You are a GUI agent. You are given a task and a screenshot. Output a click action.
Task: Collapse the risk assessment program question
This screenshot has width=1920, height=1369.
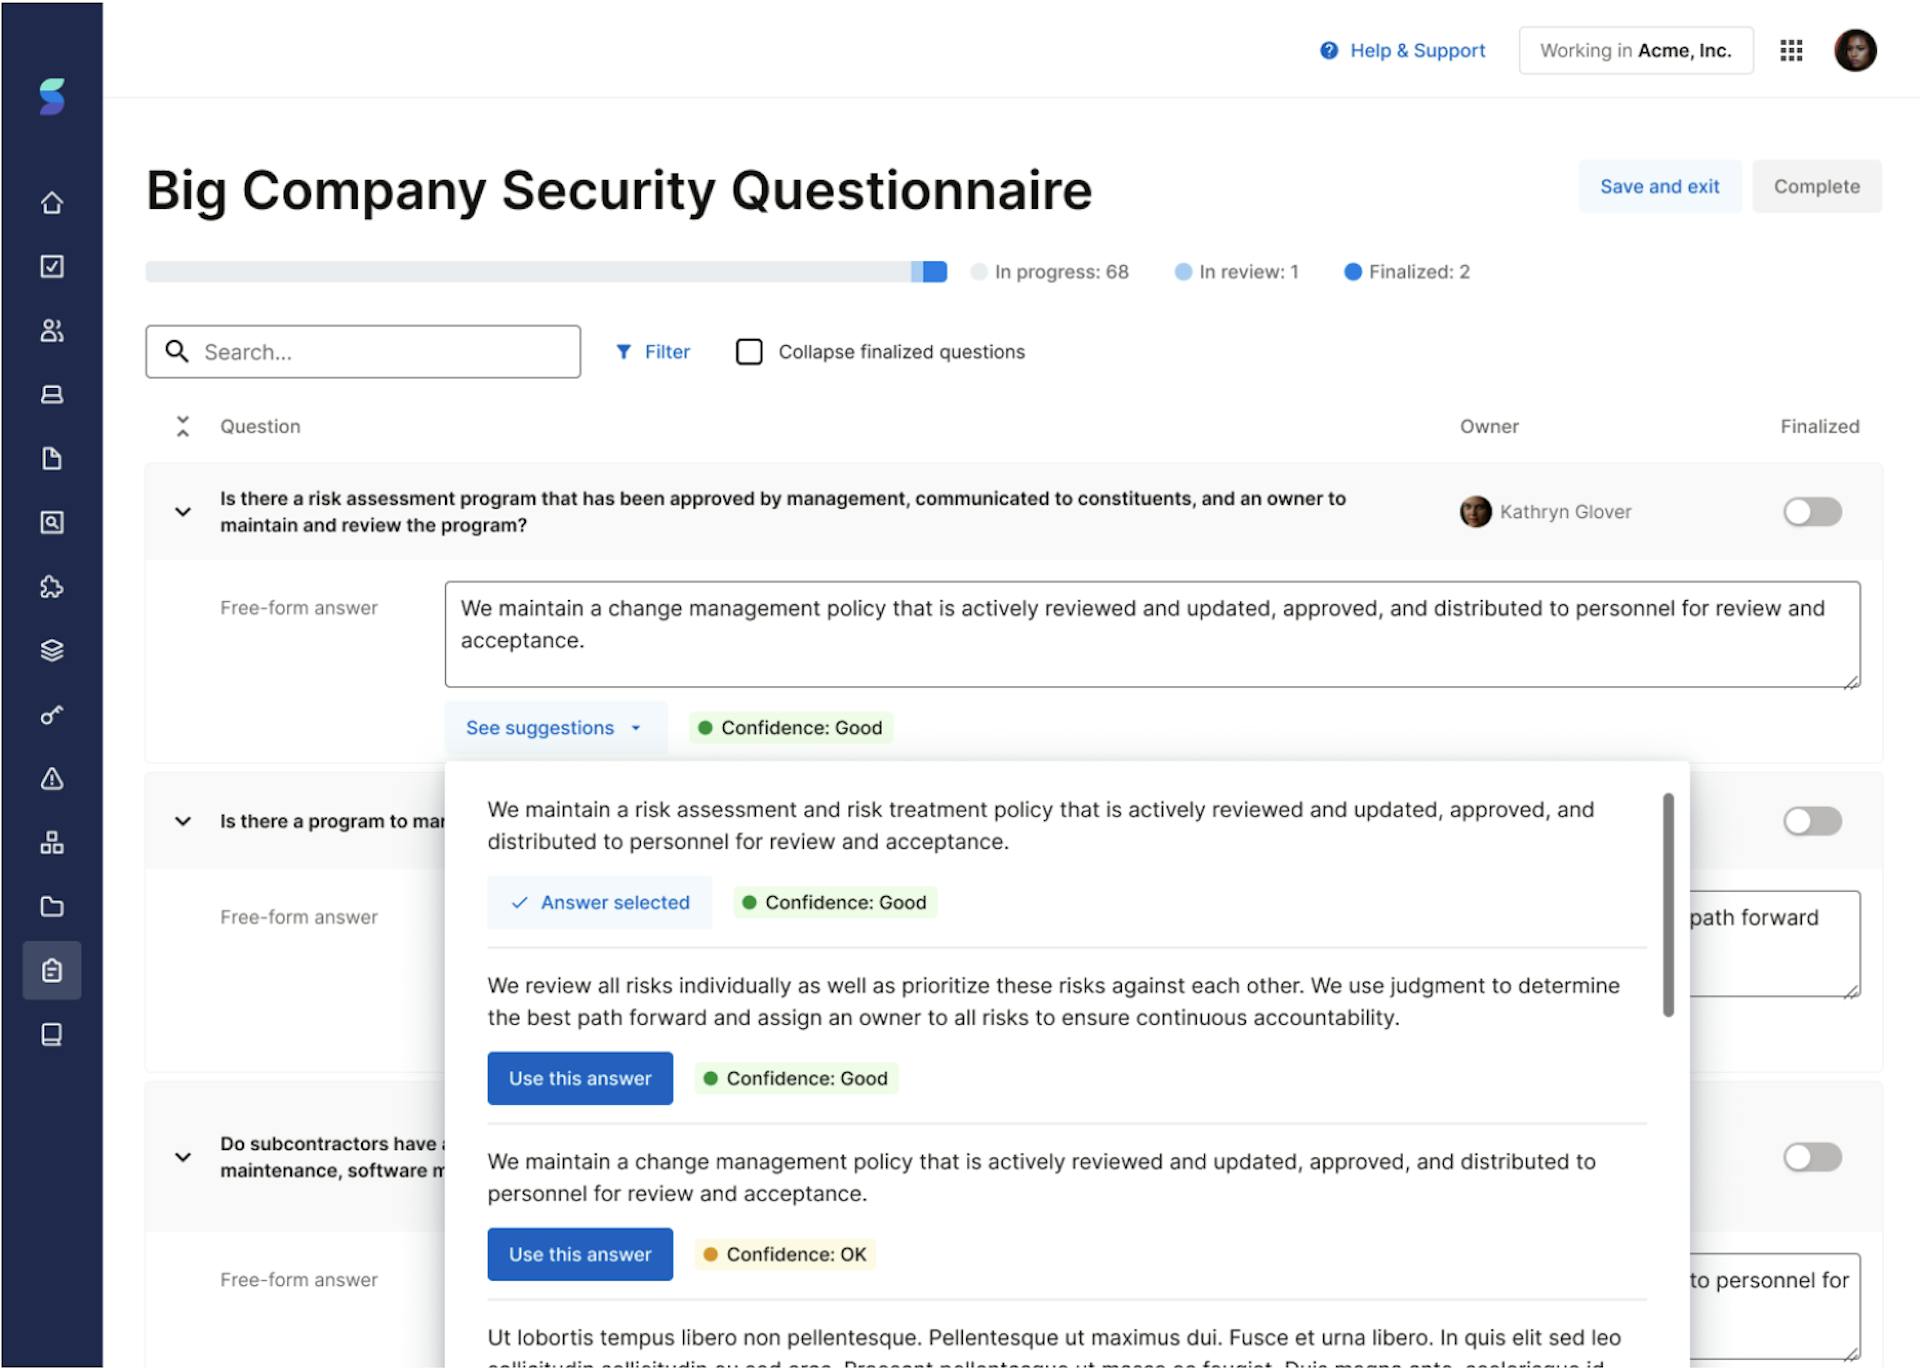(x=183, y=511)
